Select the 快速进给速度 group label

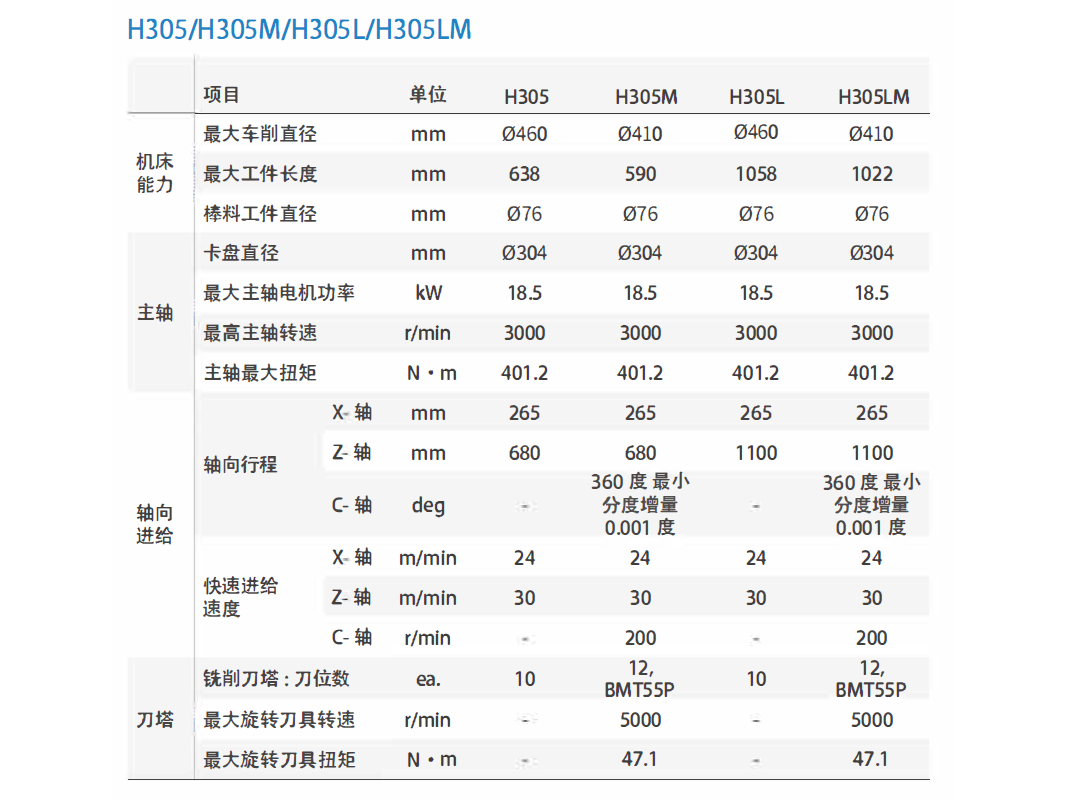tap(240, 597)
